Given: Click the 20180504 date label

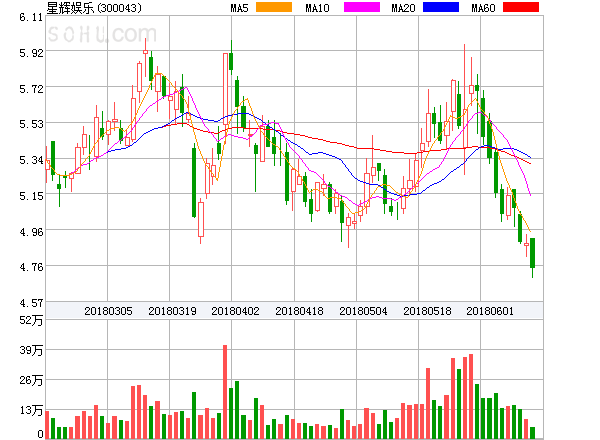Looking at the screenshot, I should [363, 311].
